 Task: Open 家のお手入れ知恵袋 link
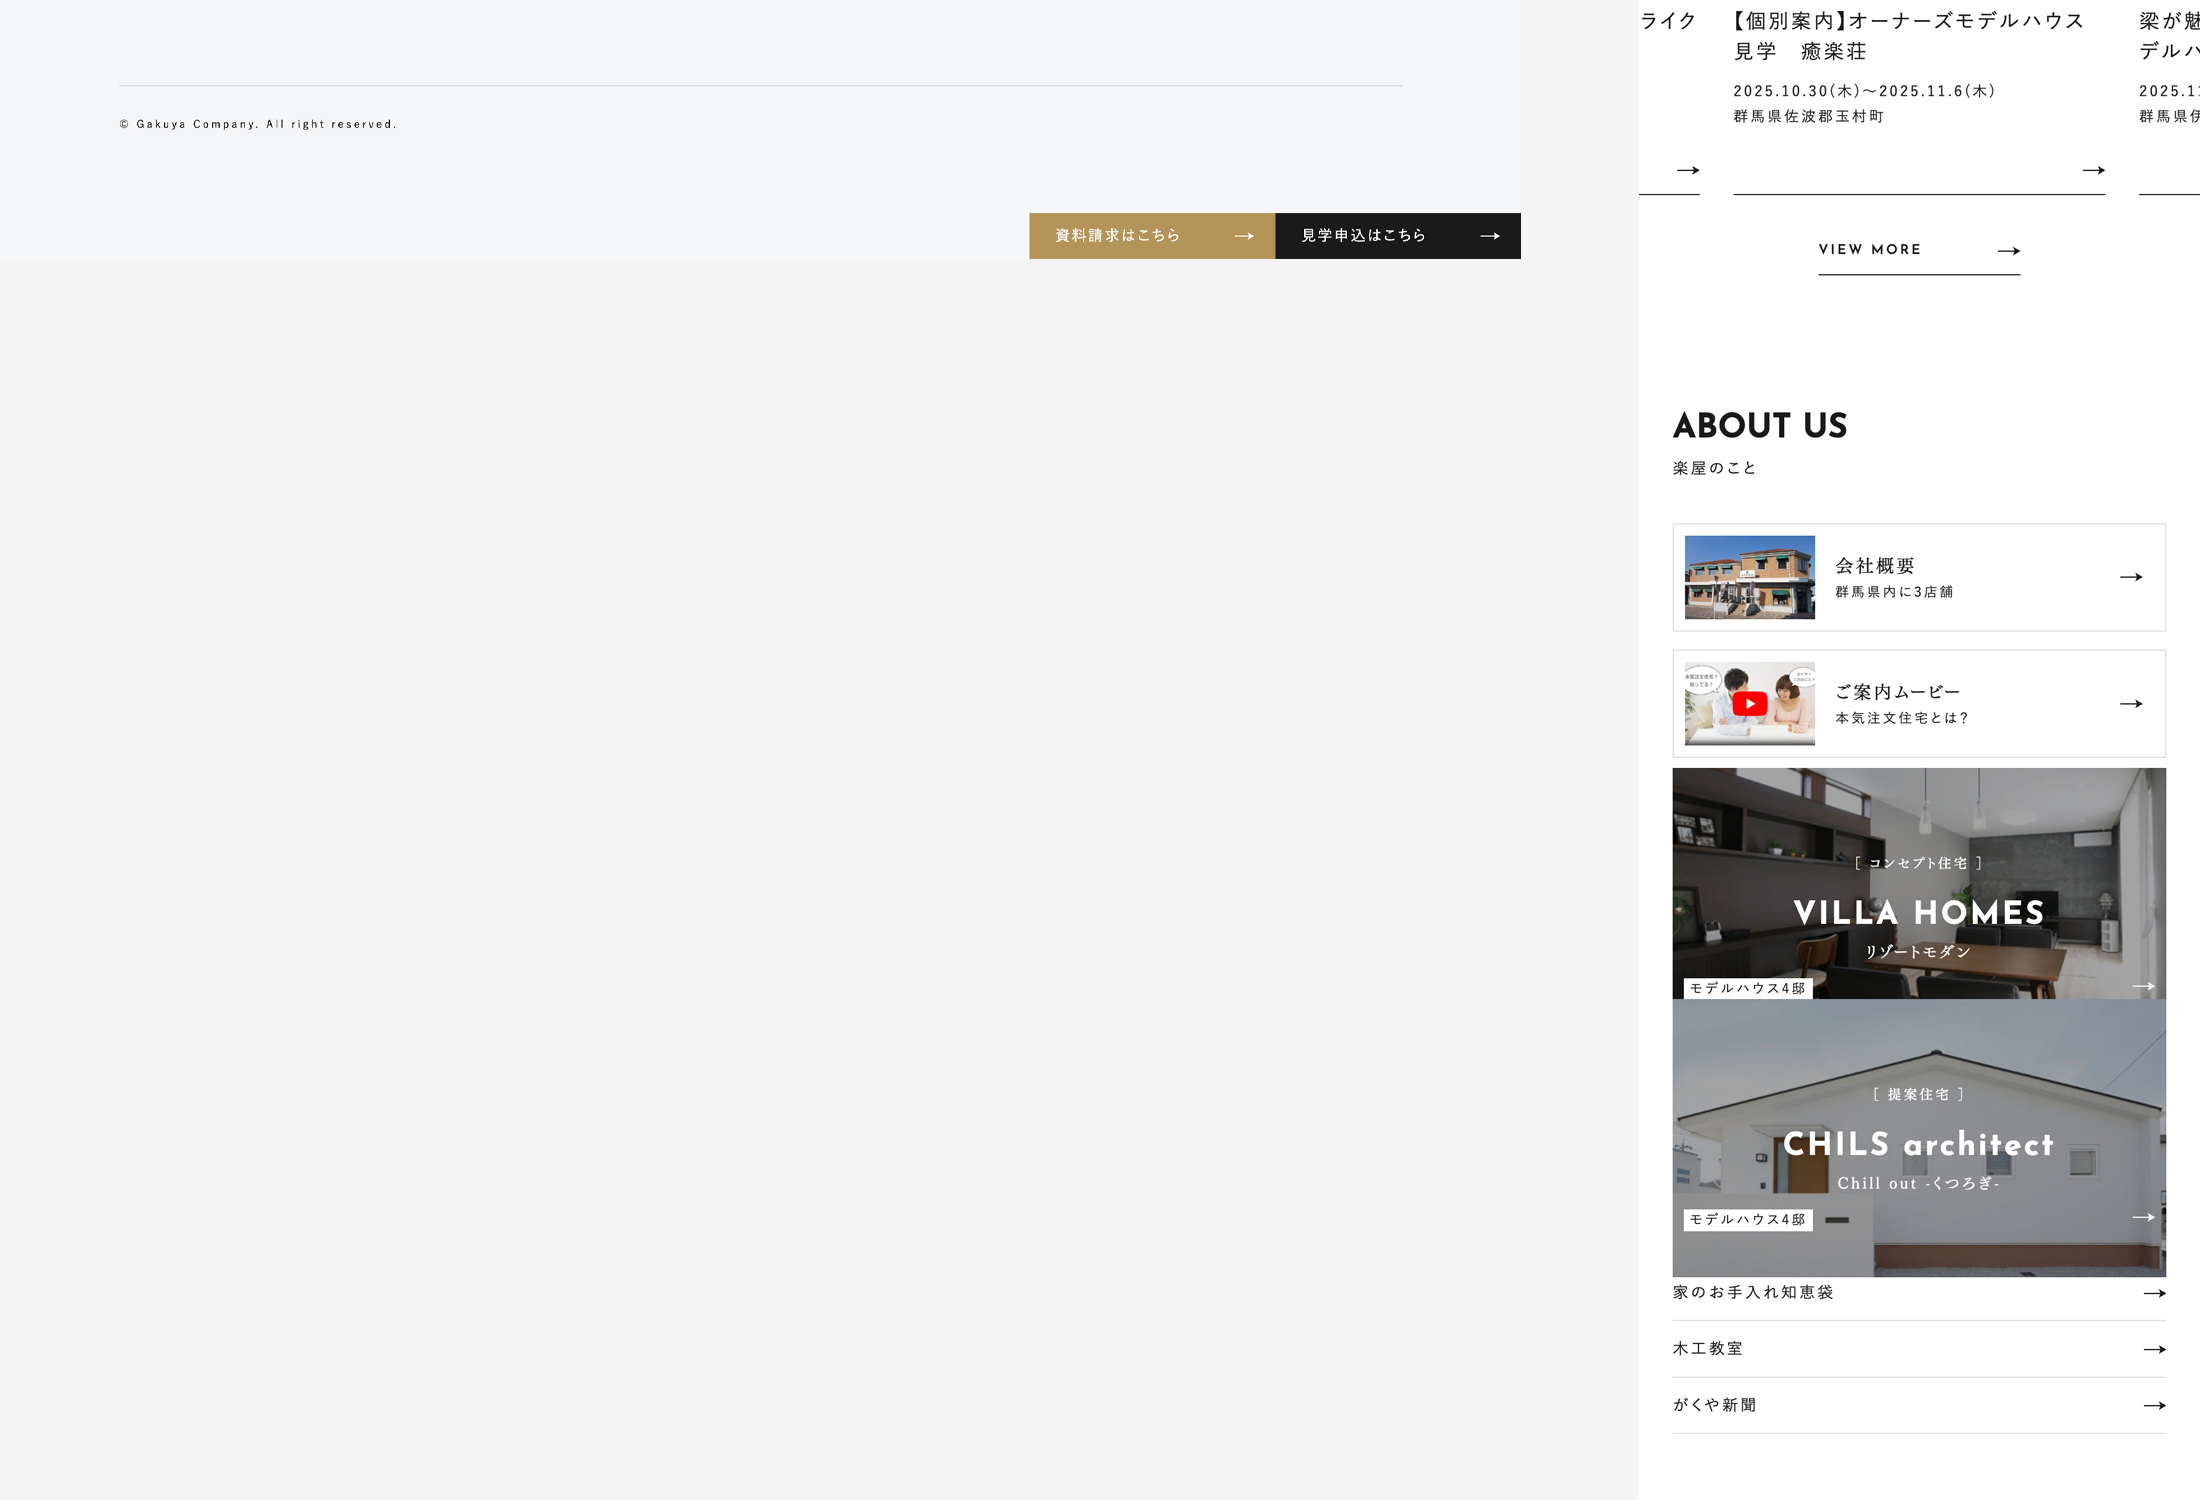(x=1753, y=1293)
